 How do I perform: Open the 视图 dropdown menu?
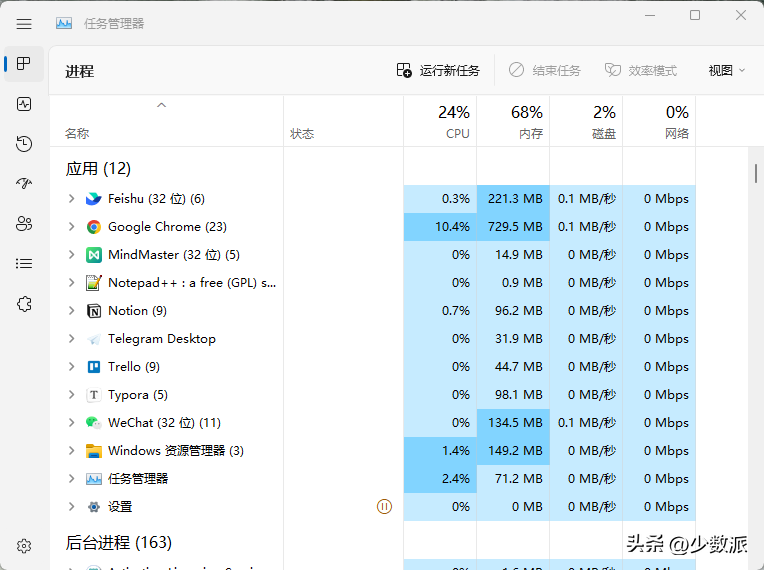(x=727, y=71)
